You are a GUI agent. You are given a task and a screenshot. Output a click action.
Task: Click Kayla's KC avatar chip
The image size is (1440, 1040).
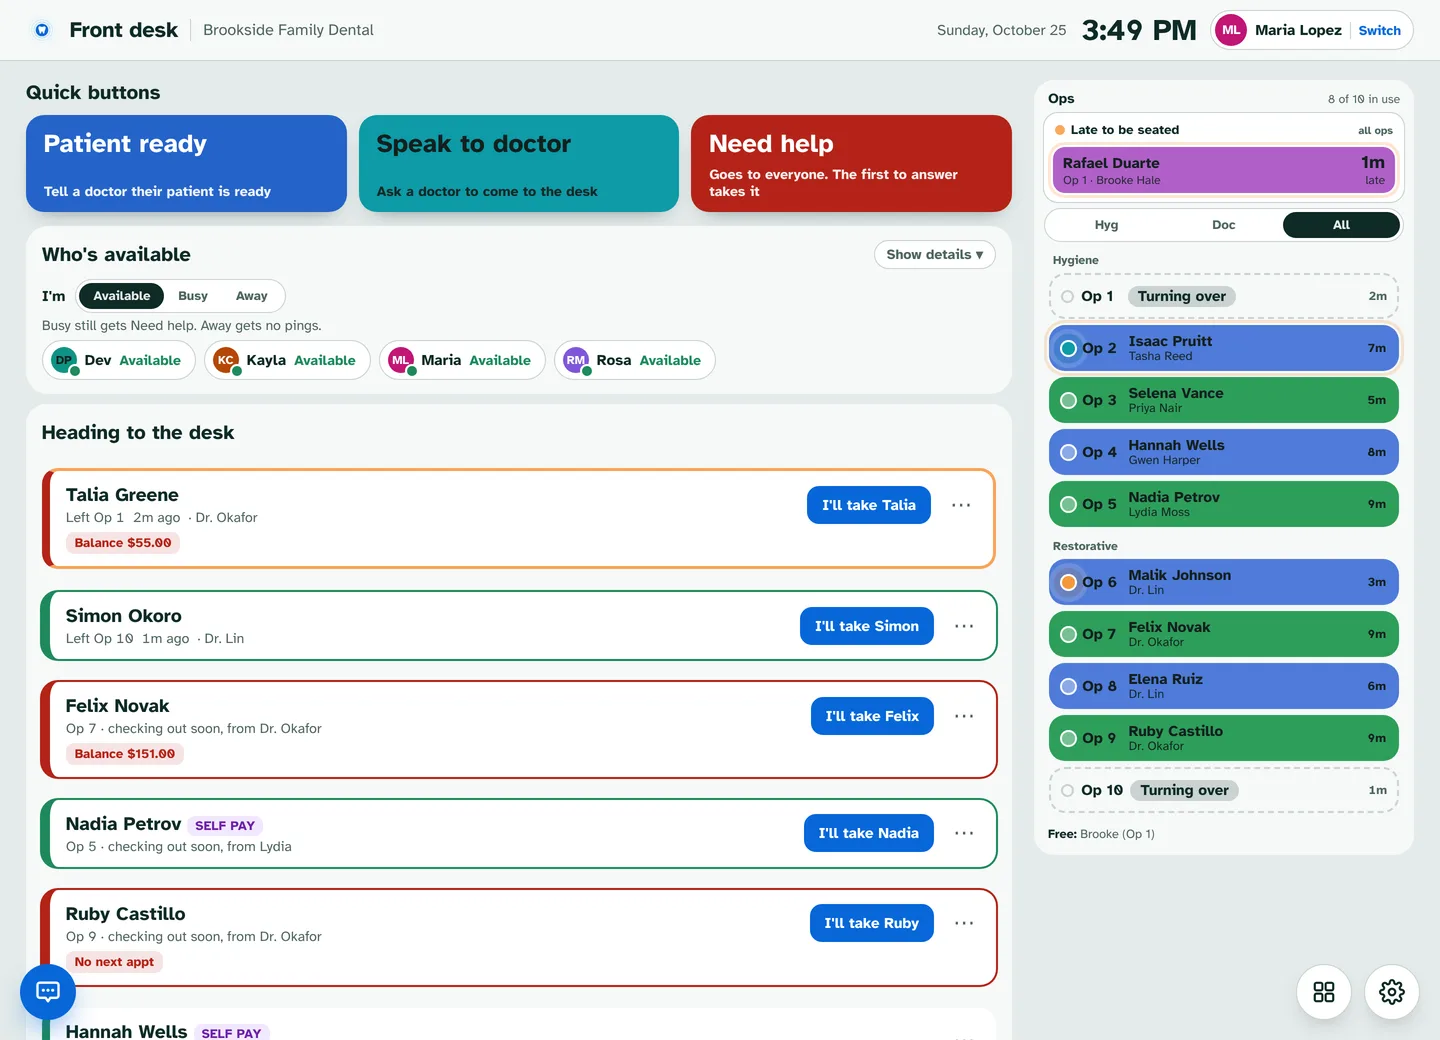[226, 360]
